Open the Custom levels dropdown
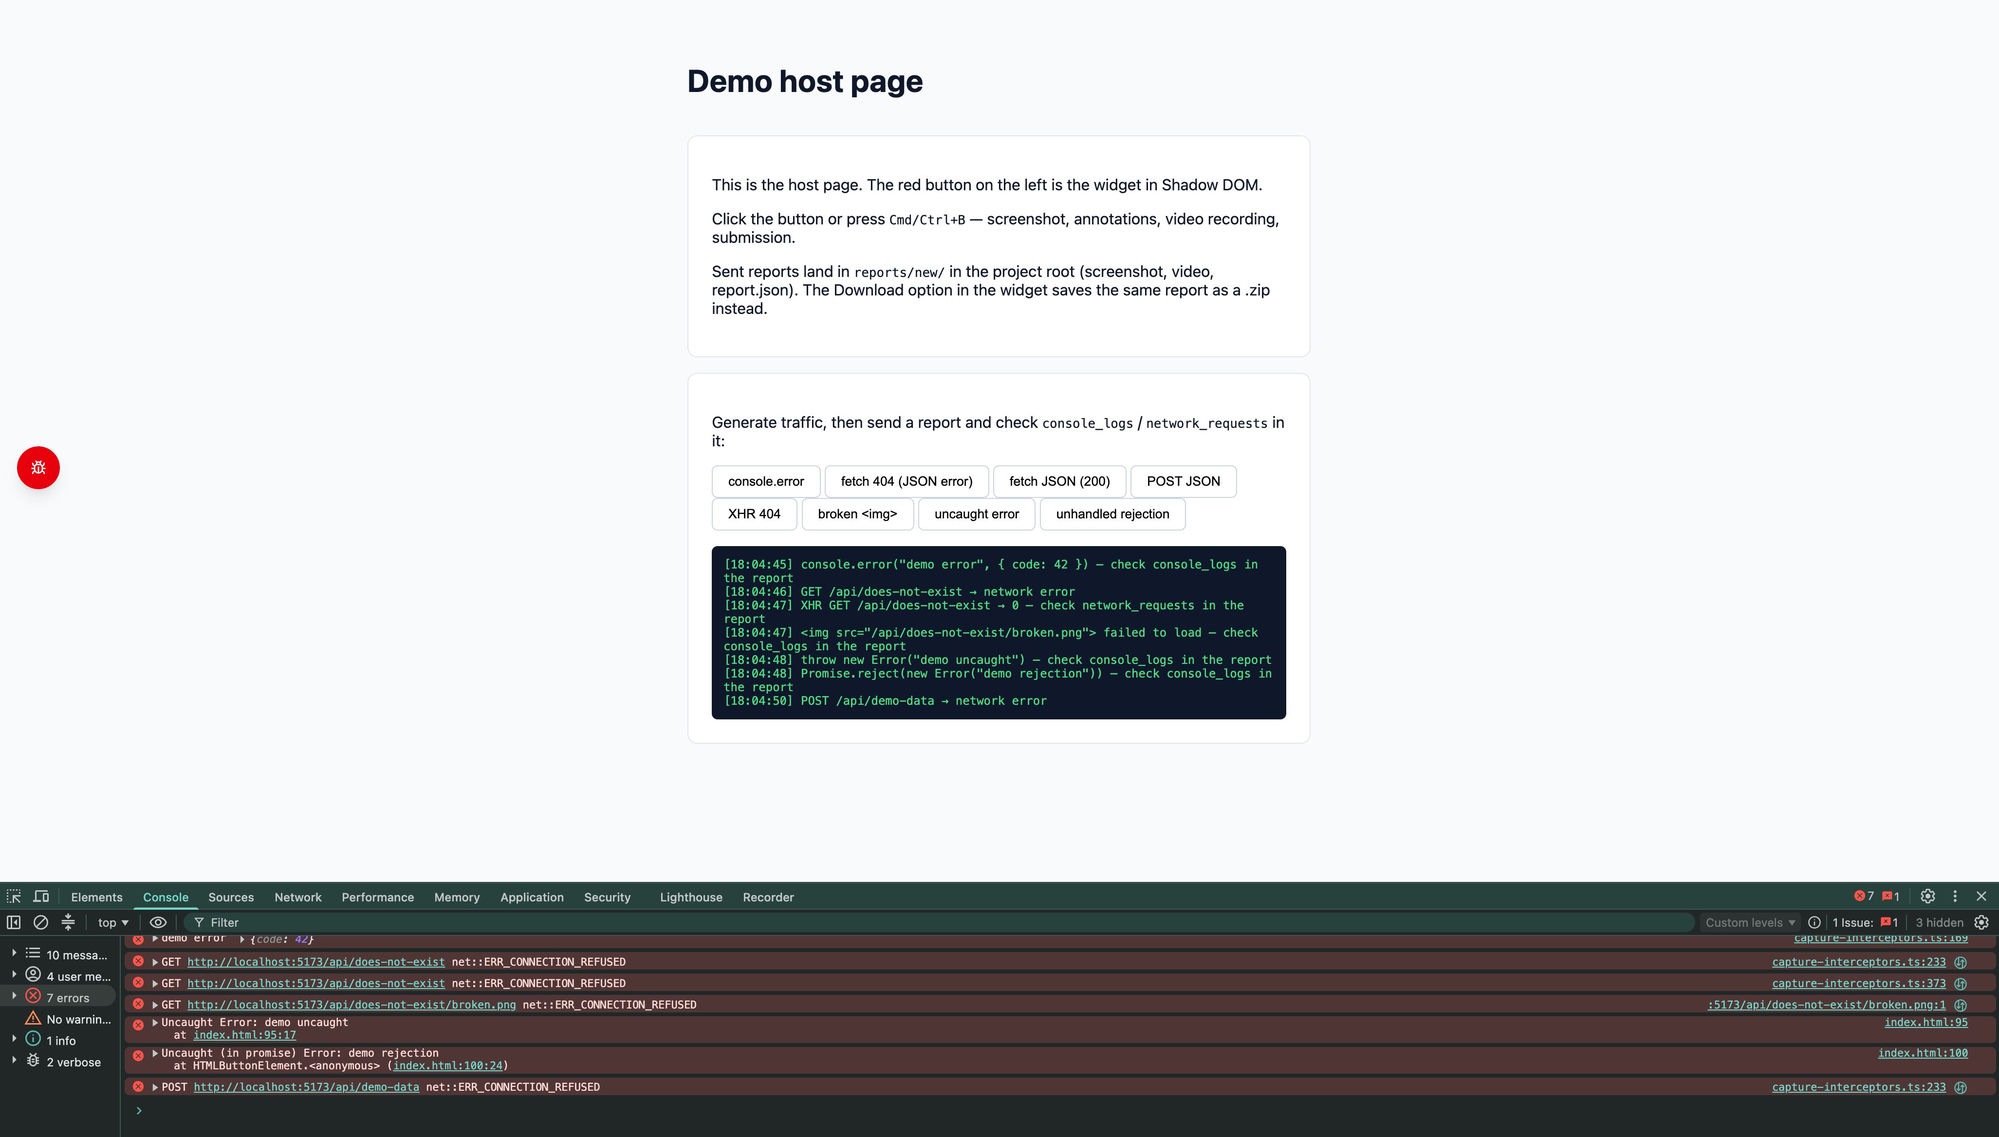The image size is (1999, 1137). 1750,922
